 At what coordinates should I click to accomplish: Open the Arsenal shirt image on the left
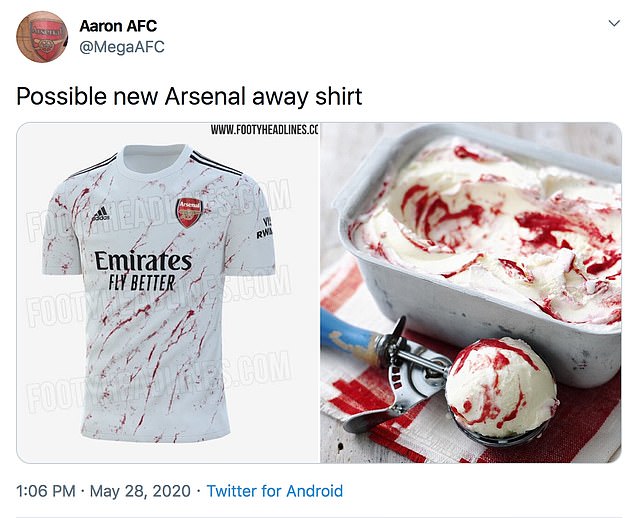pos(168,293)
